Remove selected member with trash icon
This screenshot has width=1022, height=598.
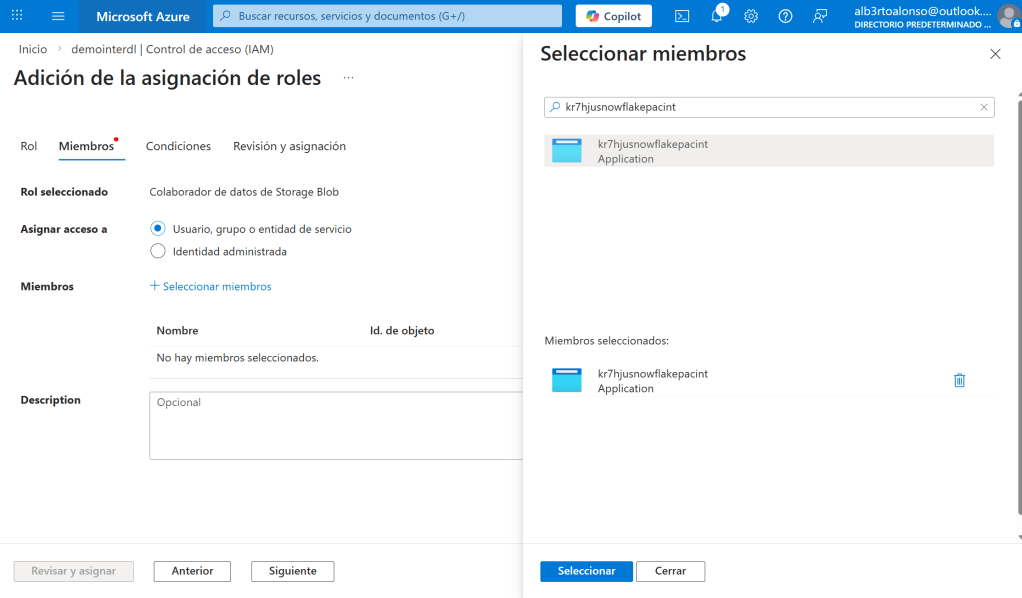pyautogui.click(x=959, y=380)
